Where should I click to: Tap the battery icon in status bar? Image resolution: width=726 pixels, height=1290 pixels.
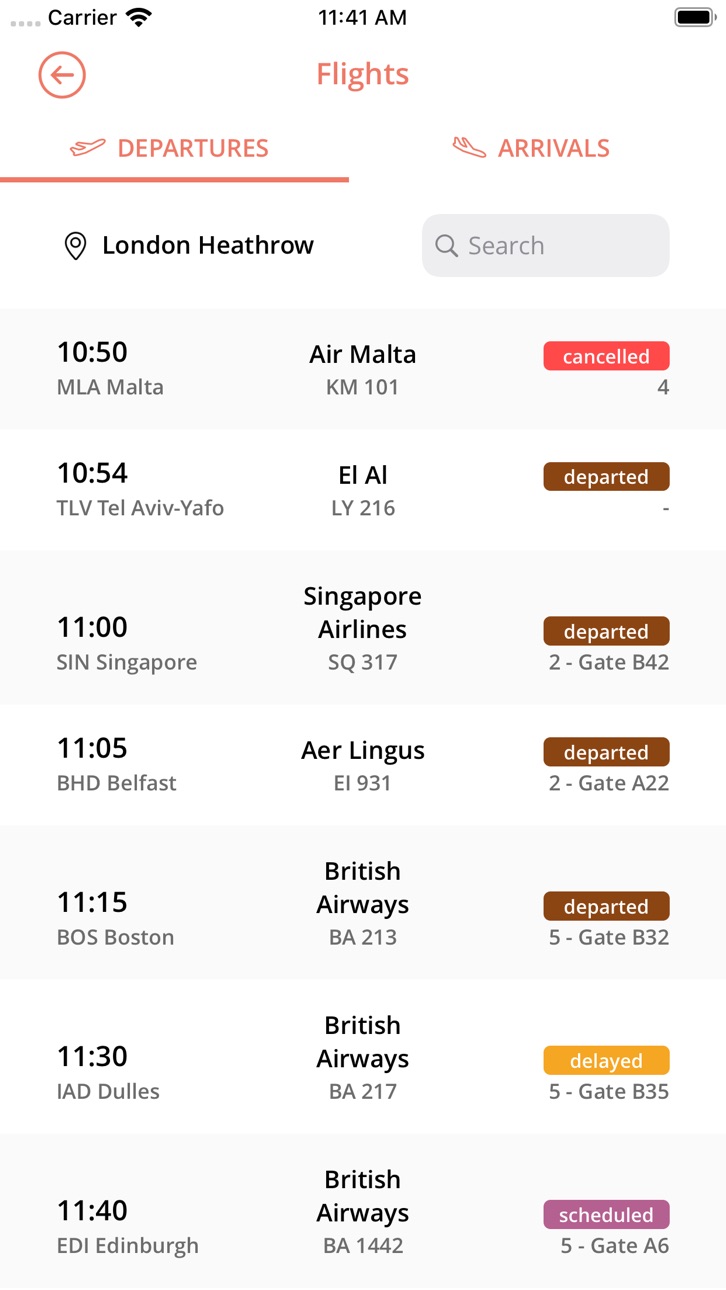tap(693, 17)
